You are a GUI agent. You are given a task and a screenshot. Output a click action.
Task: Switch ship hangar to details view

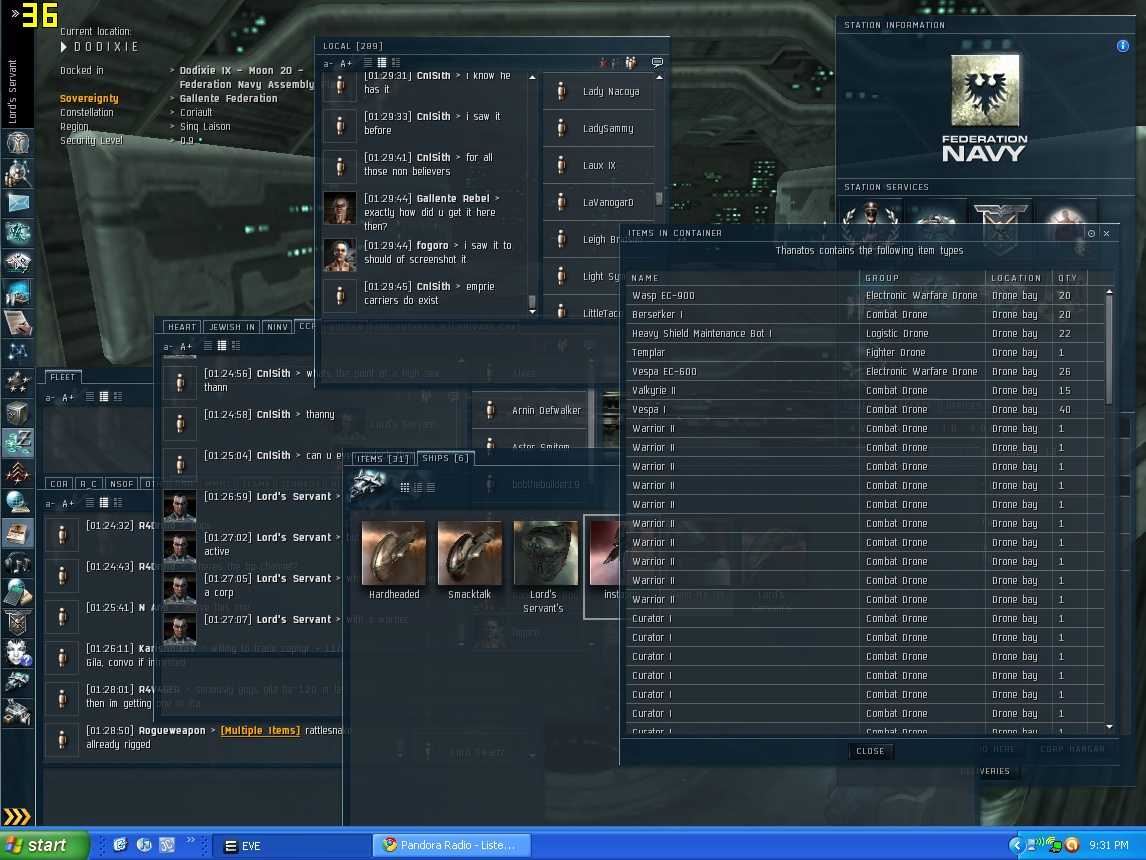tap(418, 487)
